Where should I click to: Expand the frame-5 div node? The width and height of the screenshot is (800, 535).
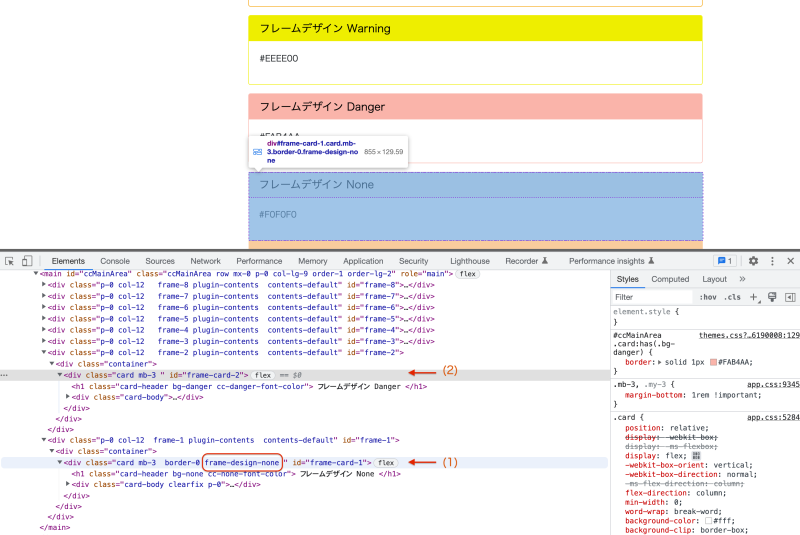tap(44, 318)
